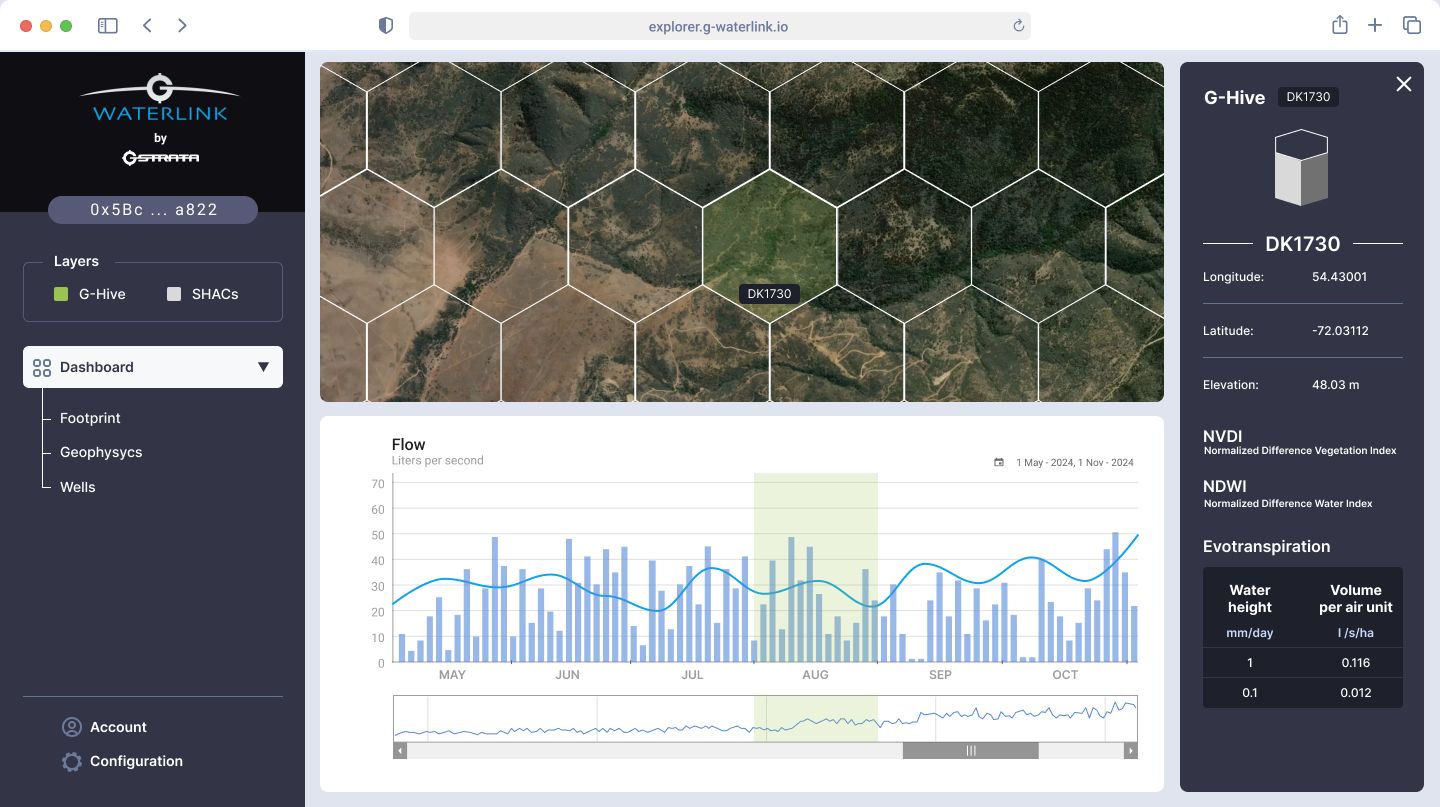Click the 0.116 volume cell

tap(1356, 663)
